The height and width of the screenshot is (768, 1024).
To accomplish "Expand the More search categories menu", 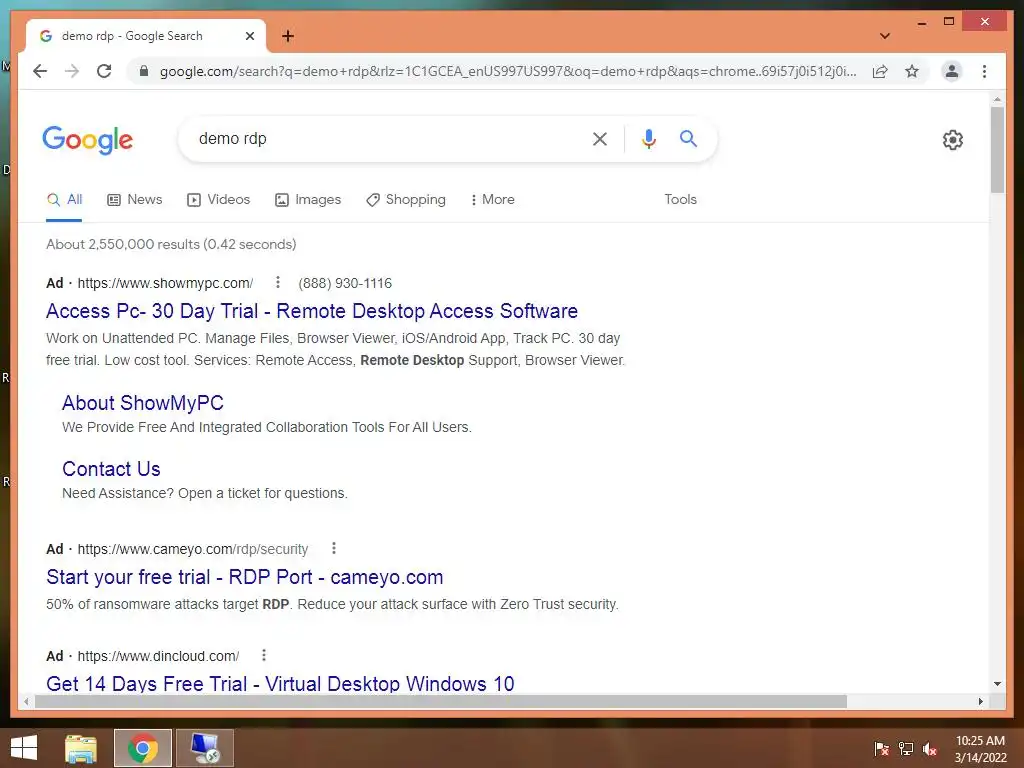I will pyautogui.click(x=492, y=200).
